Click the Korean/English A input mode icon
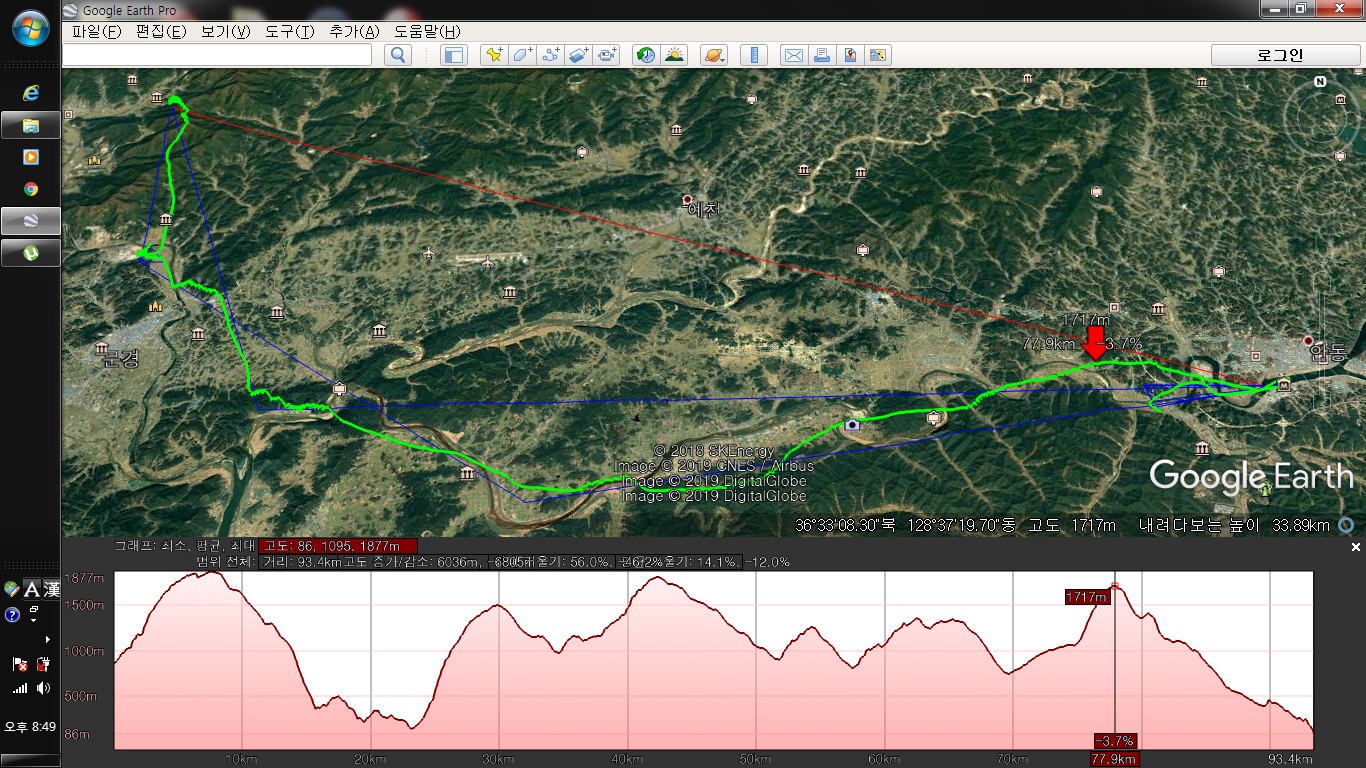 (31, 590)
